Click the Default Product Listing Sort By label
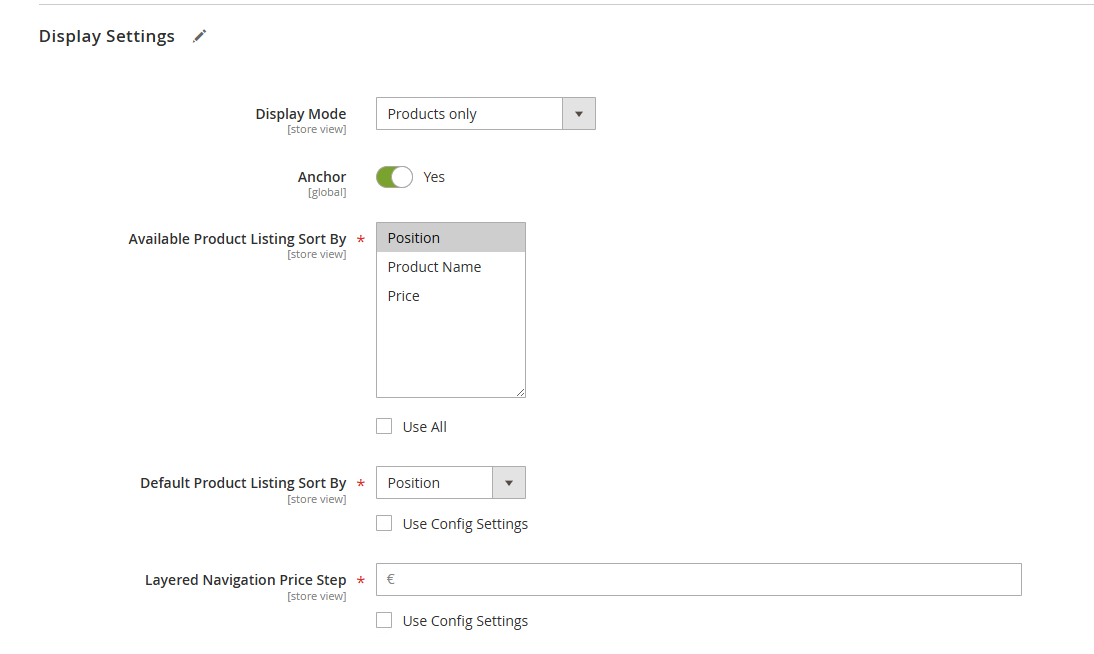 243,483
